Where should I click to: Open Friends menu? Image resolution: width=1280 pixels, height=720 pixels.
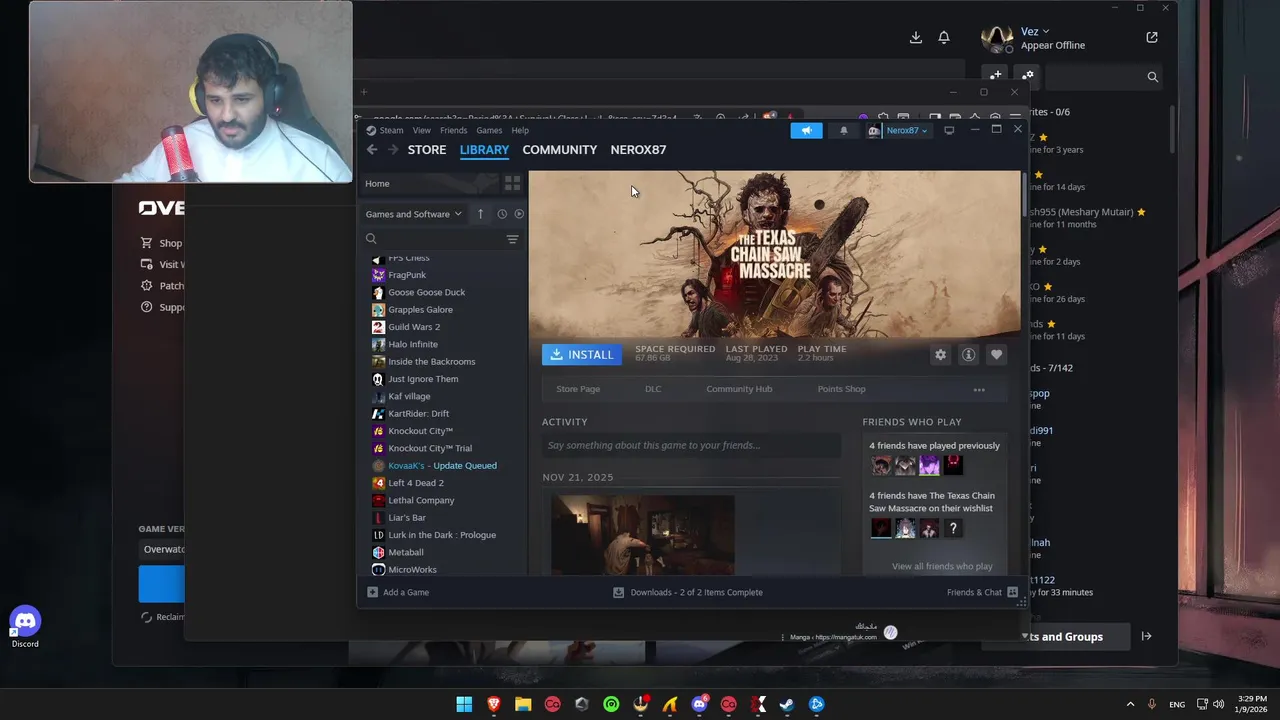point(453,130)
